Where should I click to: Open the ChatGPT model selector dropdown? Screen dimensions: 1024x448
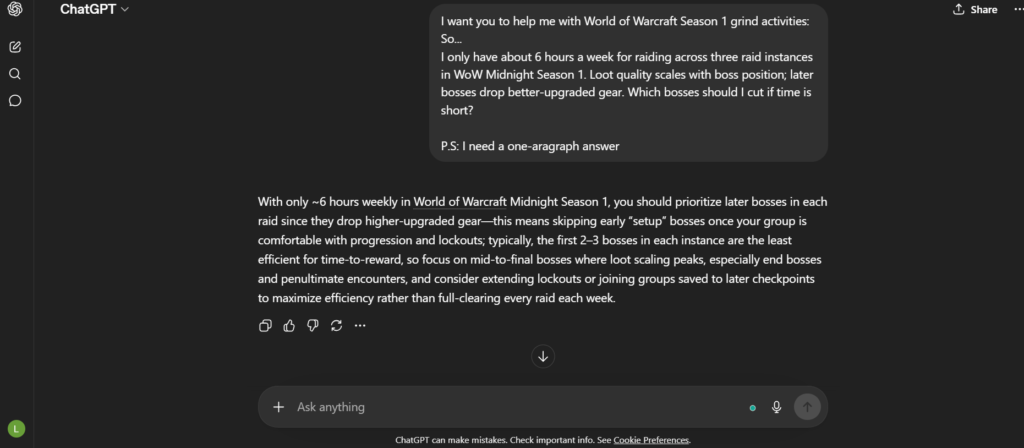point(95,9)
